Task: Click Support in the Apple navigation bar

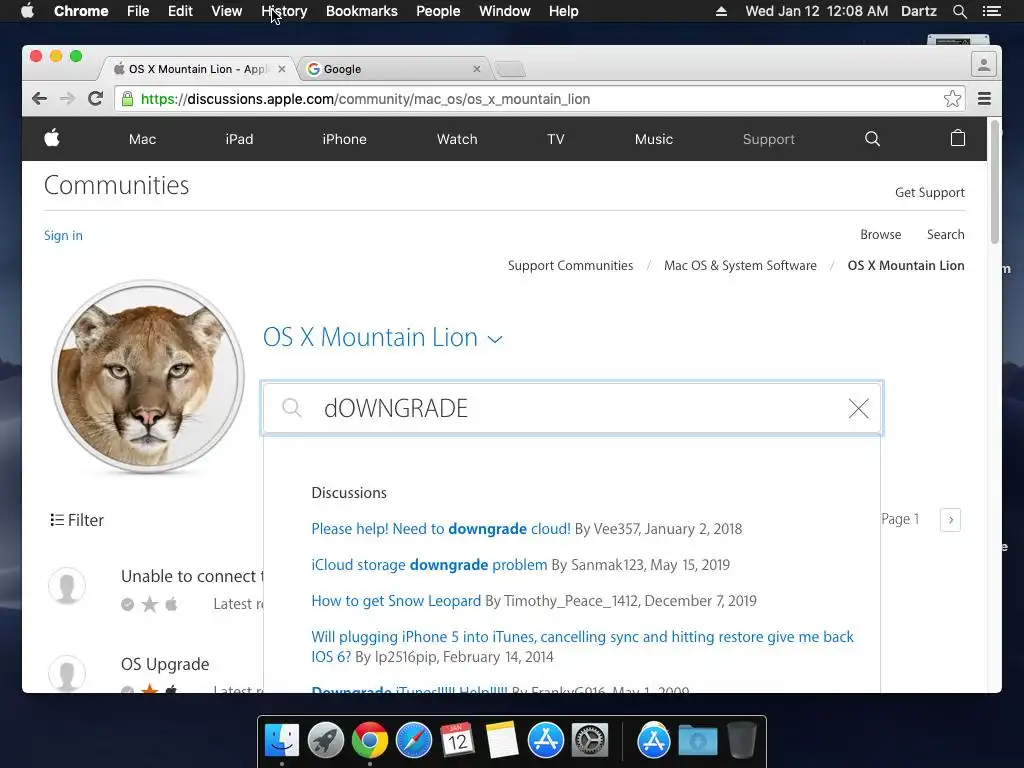Action: coord(769,139)
